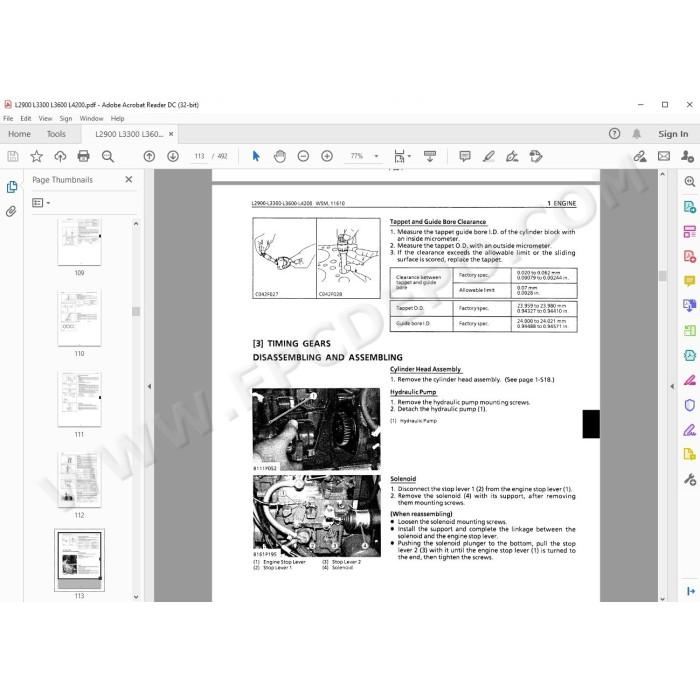Click the Save file icon

pyautogui.click(x=13, y=156)
